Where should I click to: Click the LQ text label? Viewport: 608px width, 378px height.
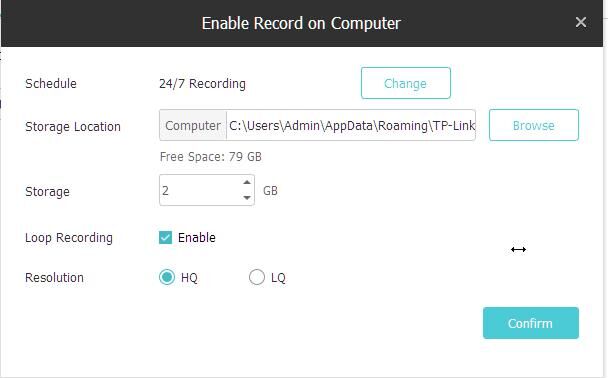278,278
